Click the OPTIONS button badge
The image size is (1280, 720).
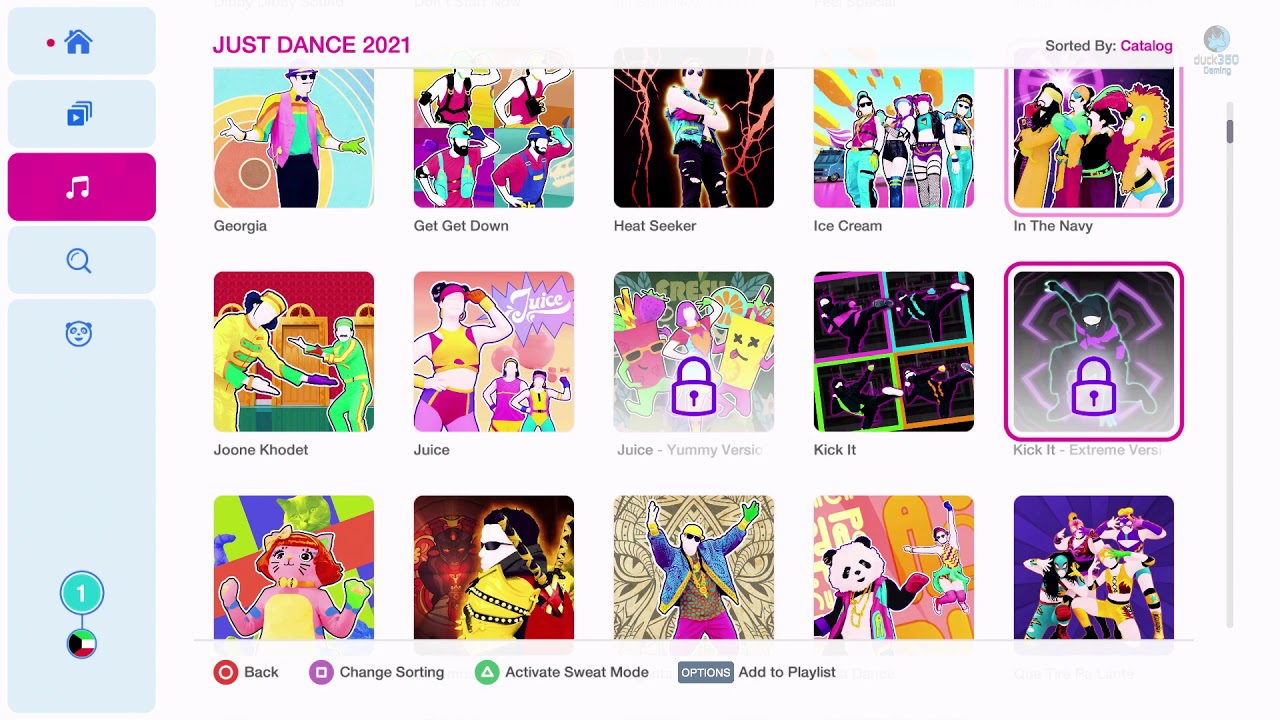point(706,672)
